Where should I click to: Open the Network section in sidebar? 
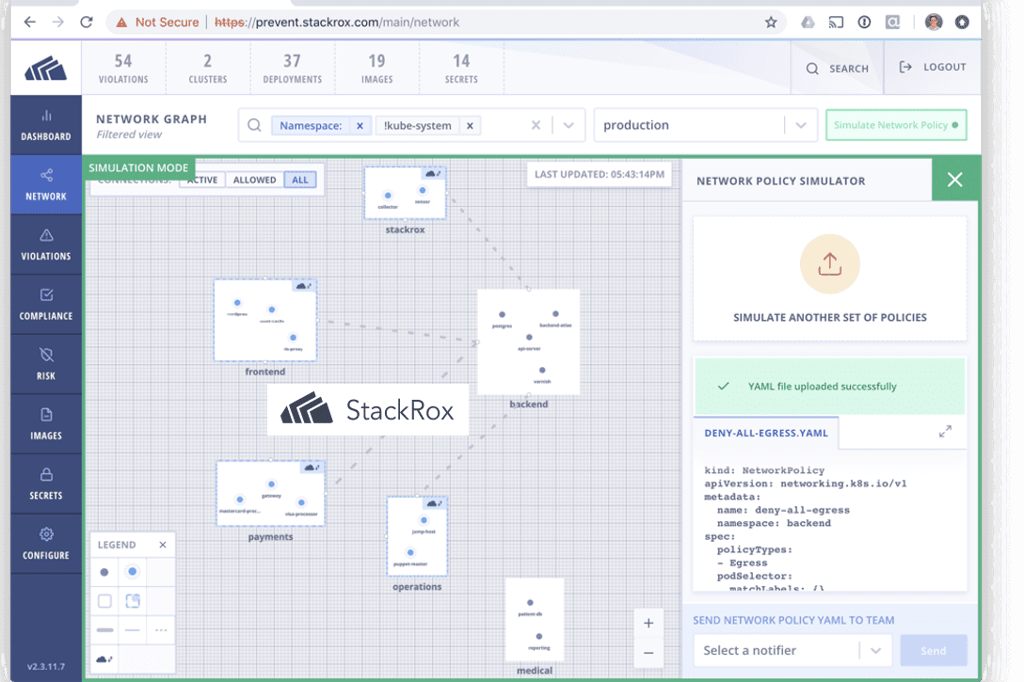pyautogui.click(x=46, y=185)
